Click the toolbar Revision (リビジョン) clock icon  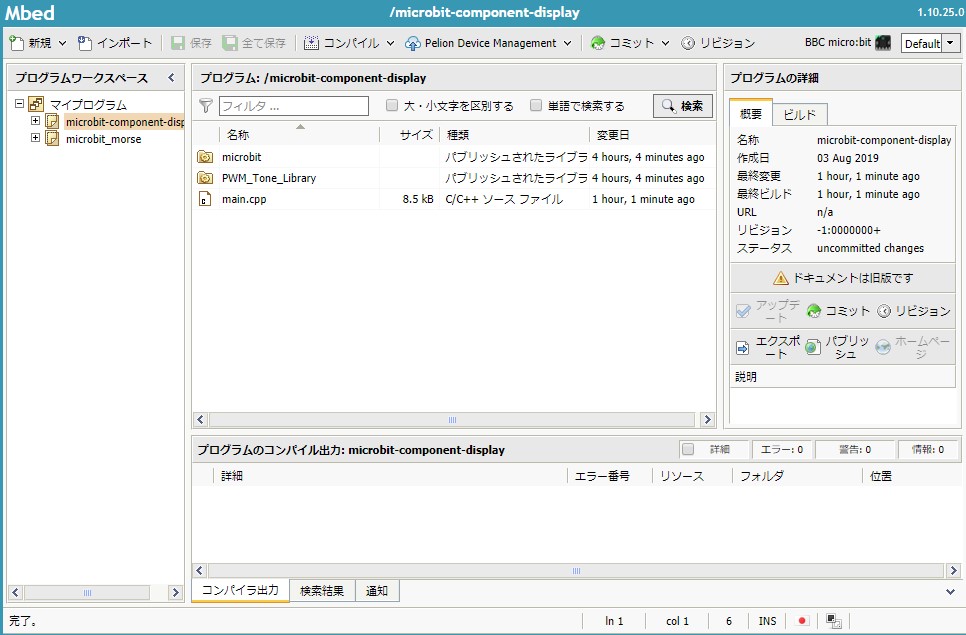click(688, 43)
